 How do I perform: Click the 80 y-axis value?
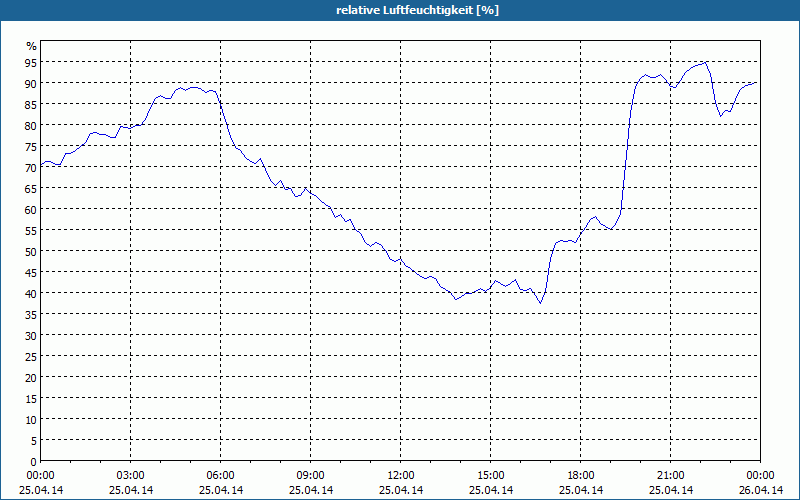point(32,125)
